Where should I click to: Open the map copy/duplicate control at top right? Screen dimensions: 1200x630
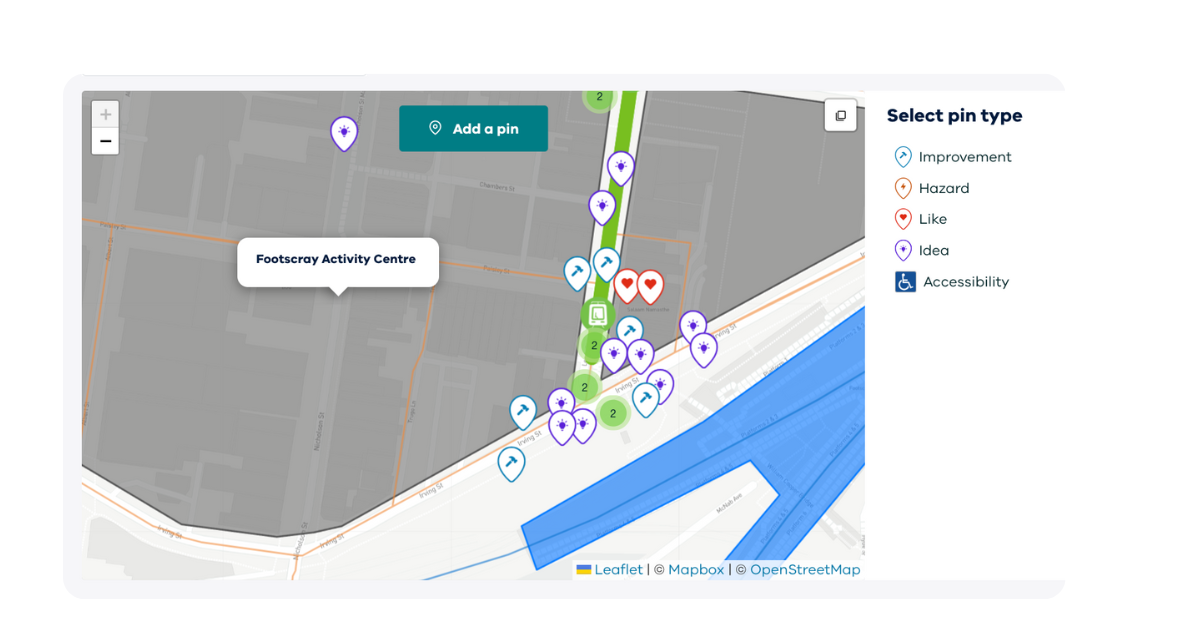pos(840,116)
